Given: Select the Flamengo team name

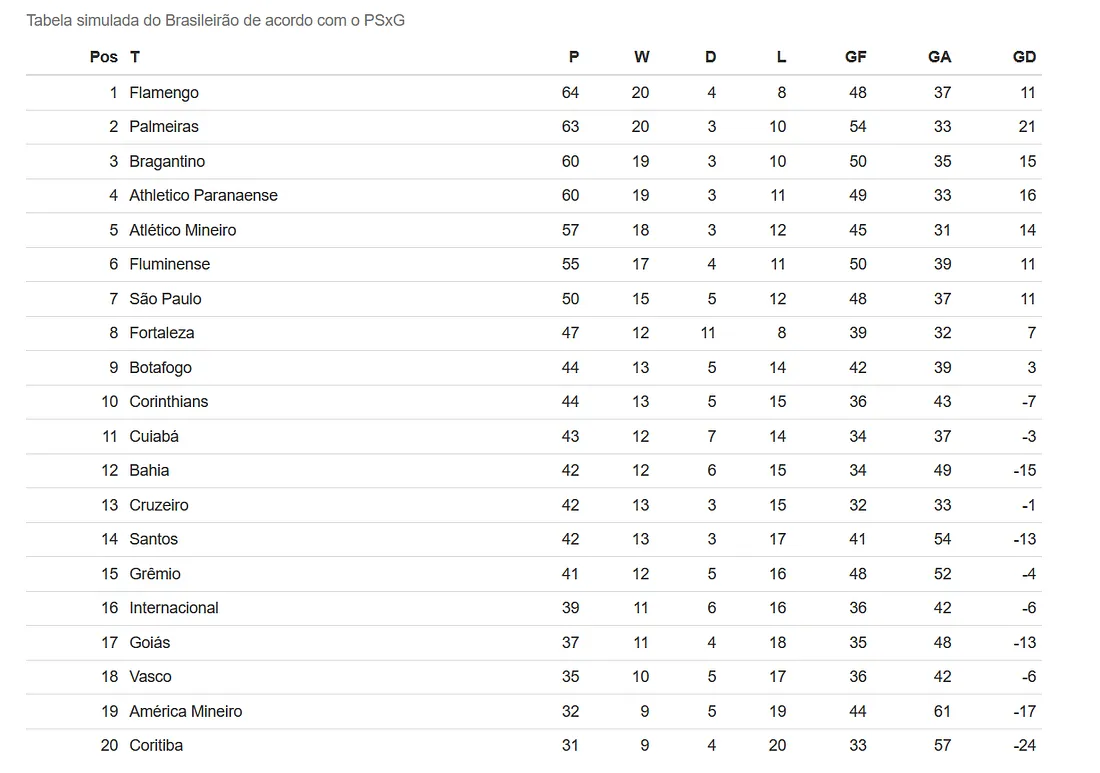Looking at the screenshot, I should (x=164, y=93).
